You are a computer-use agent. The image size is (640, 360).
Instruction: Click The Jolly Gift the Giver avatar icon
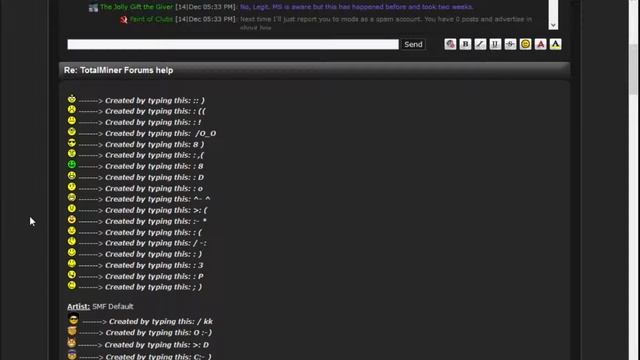[93, 7]
